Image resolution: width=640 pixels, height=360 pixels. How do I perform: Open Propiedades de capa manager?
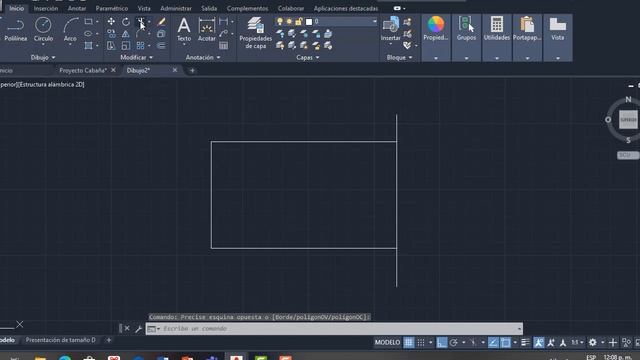pos(256,33)
